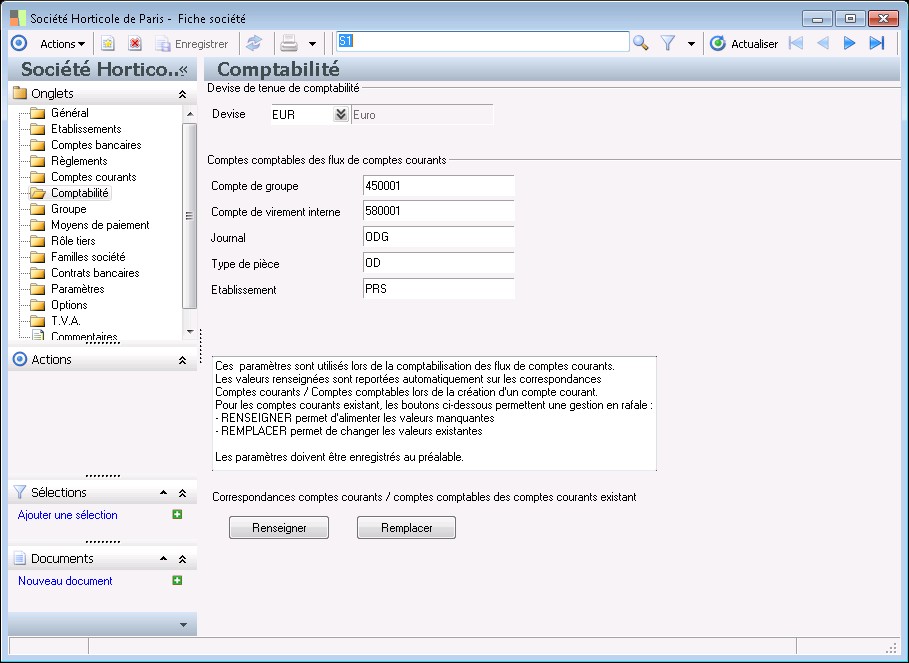Collapse the Documents panel section
Viewport: 909px width, 663px height.
pos(182,559)
